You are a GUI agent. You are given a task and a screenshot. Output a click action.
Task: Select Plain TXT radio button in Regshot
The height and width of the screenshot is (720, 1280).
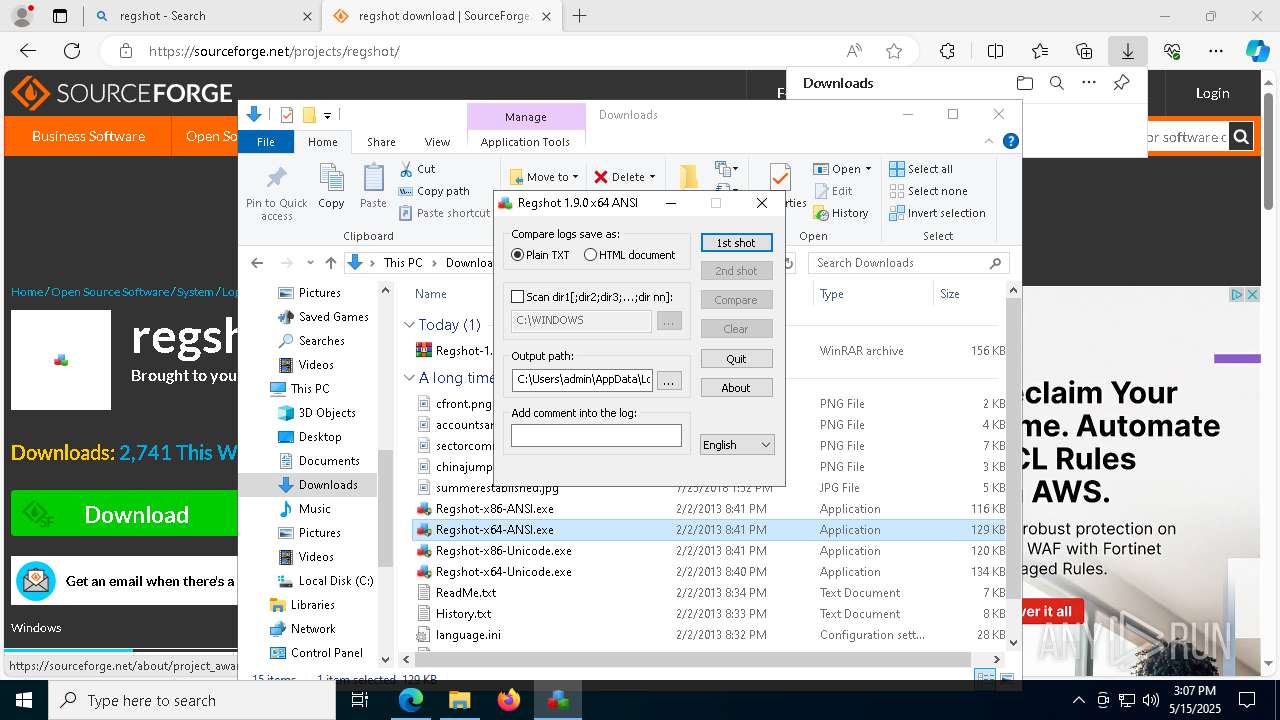[x=518, y=255]
